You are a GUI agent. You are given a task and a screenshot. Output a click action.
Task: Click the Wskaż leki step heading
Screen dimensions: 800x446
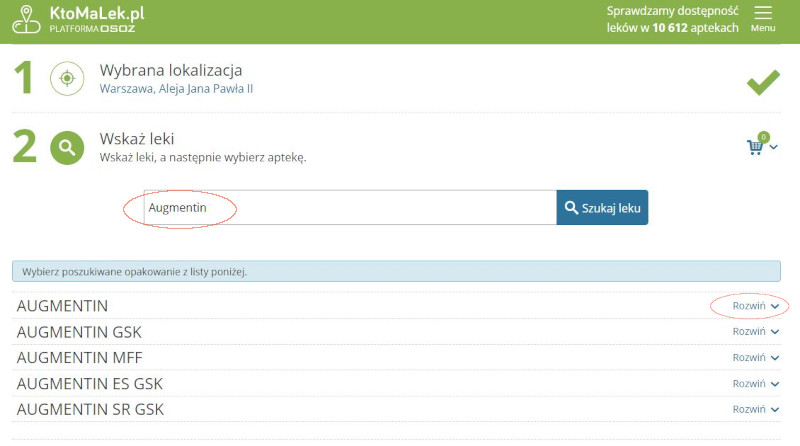tap(144, 139)
